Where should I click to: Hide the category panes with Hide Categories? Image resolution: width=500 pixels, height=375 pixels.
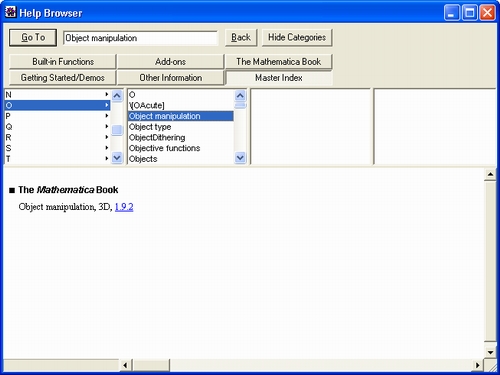pos(297,37)
